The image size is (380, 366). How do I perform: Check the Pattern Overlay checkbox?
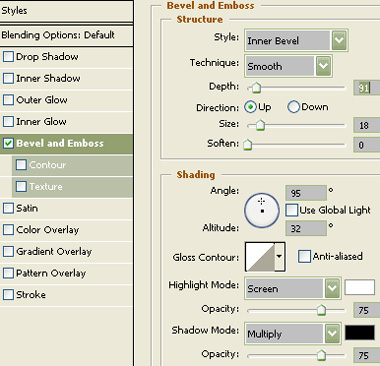pos(8,273)
